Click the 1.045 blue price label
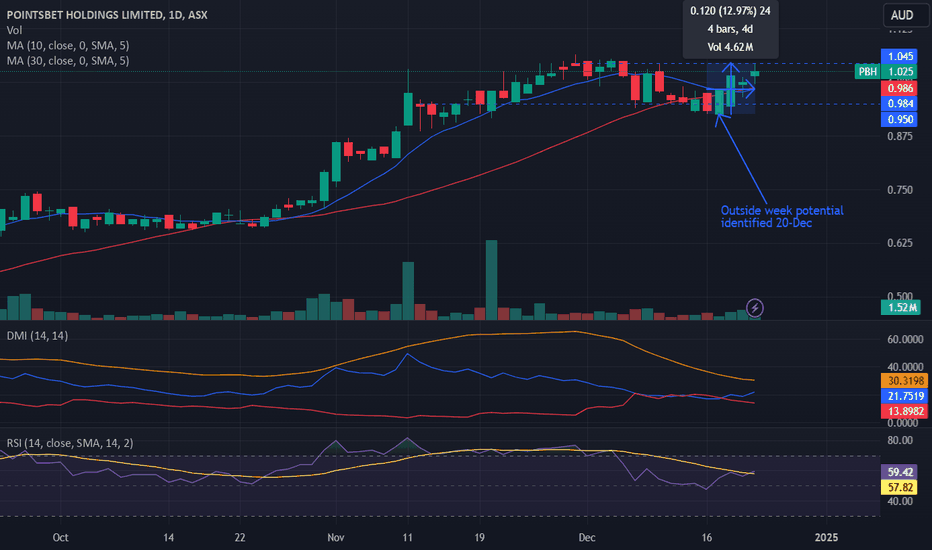Screen dimensions: 932x550 tap(900, 56)
